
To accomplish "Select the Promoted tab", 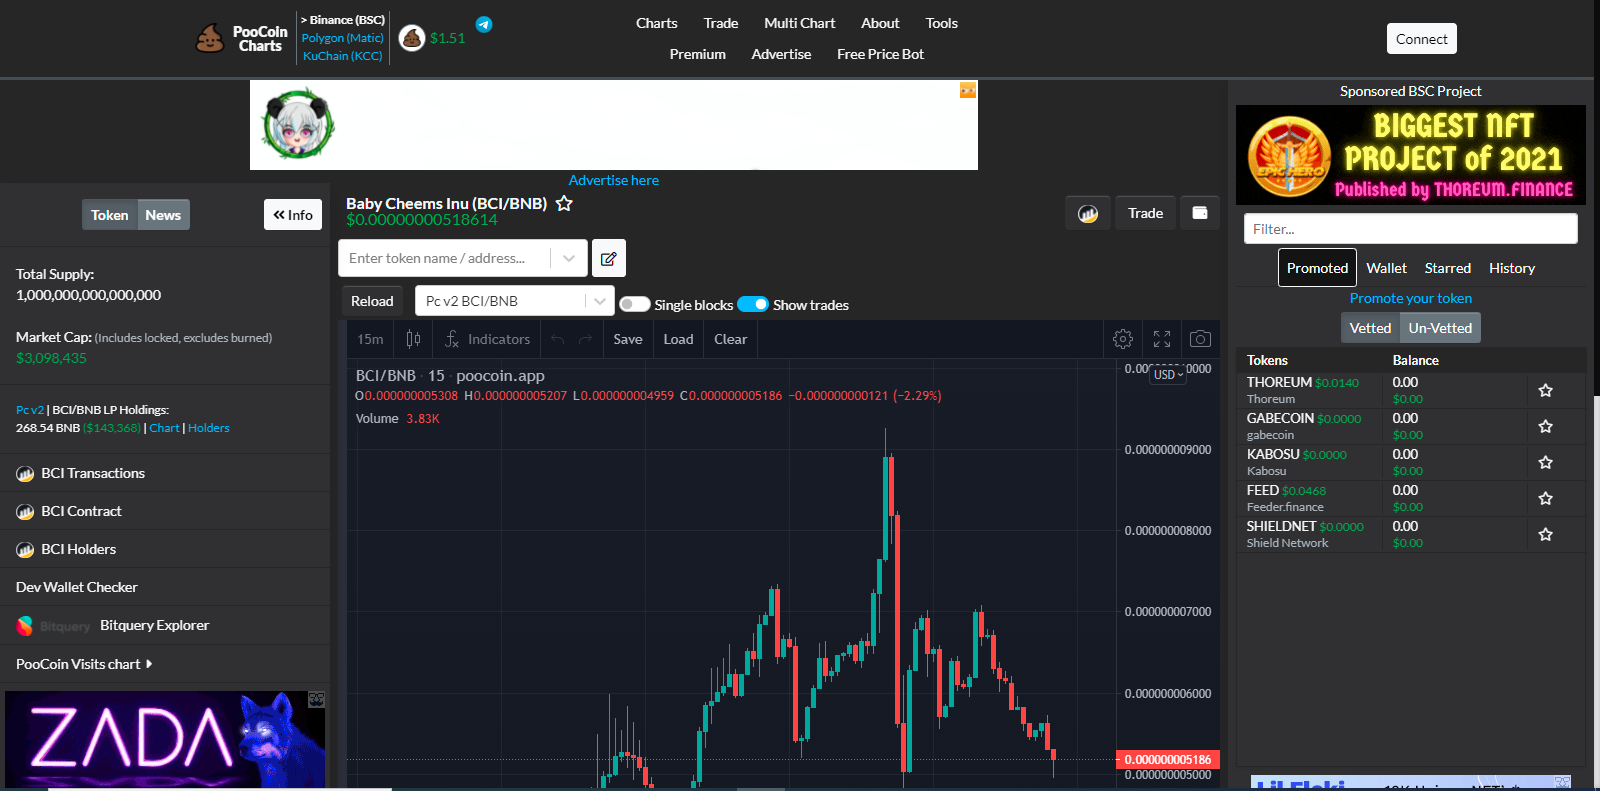I will tap(1317, 268).
